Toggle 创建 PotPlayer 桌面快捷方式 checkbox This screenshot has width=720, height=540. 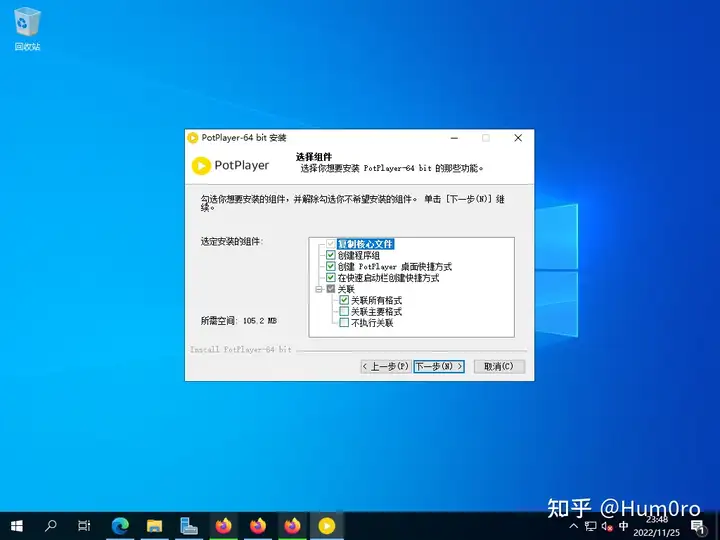(331, 266)
